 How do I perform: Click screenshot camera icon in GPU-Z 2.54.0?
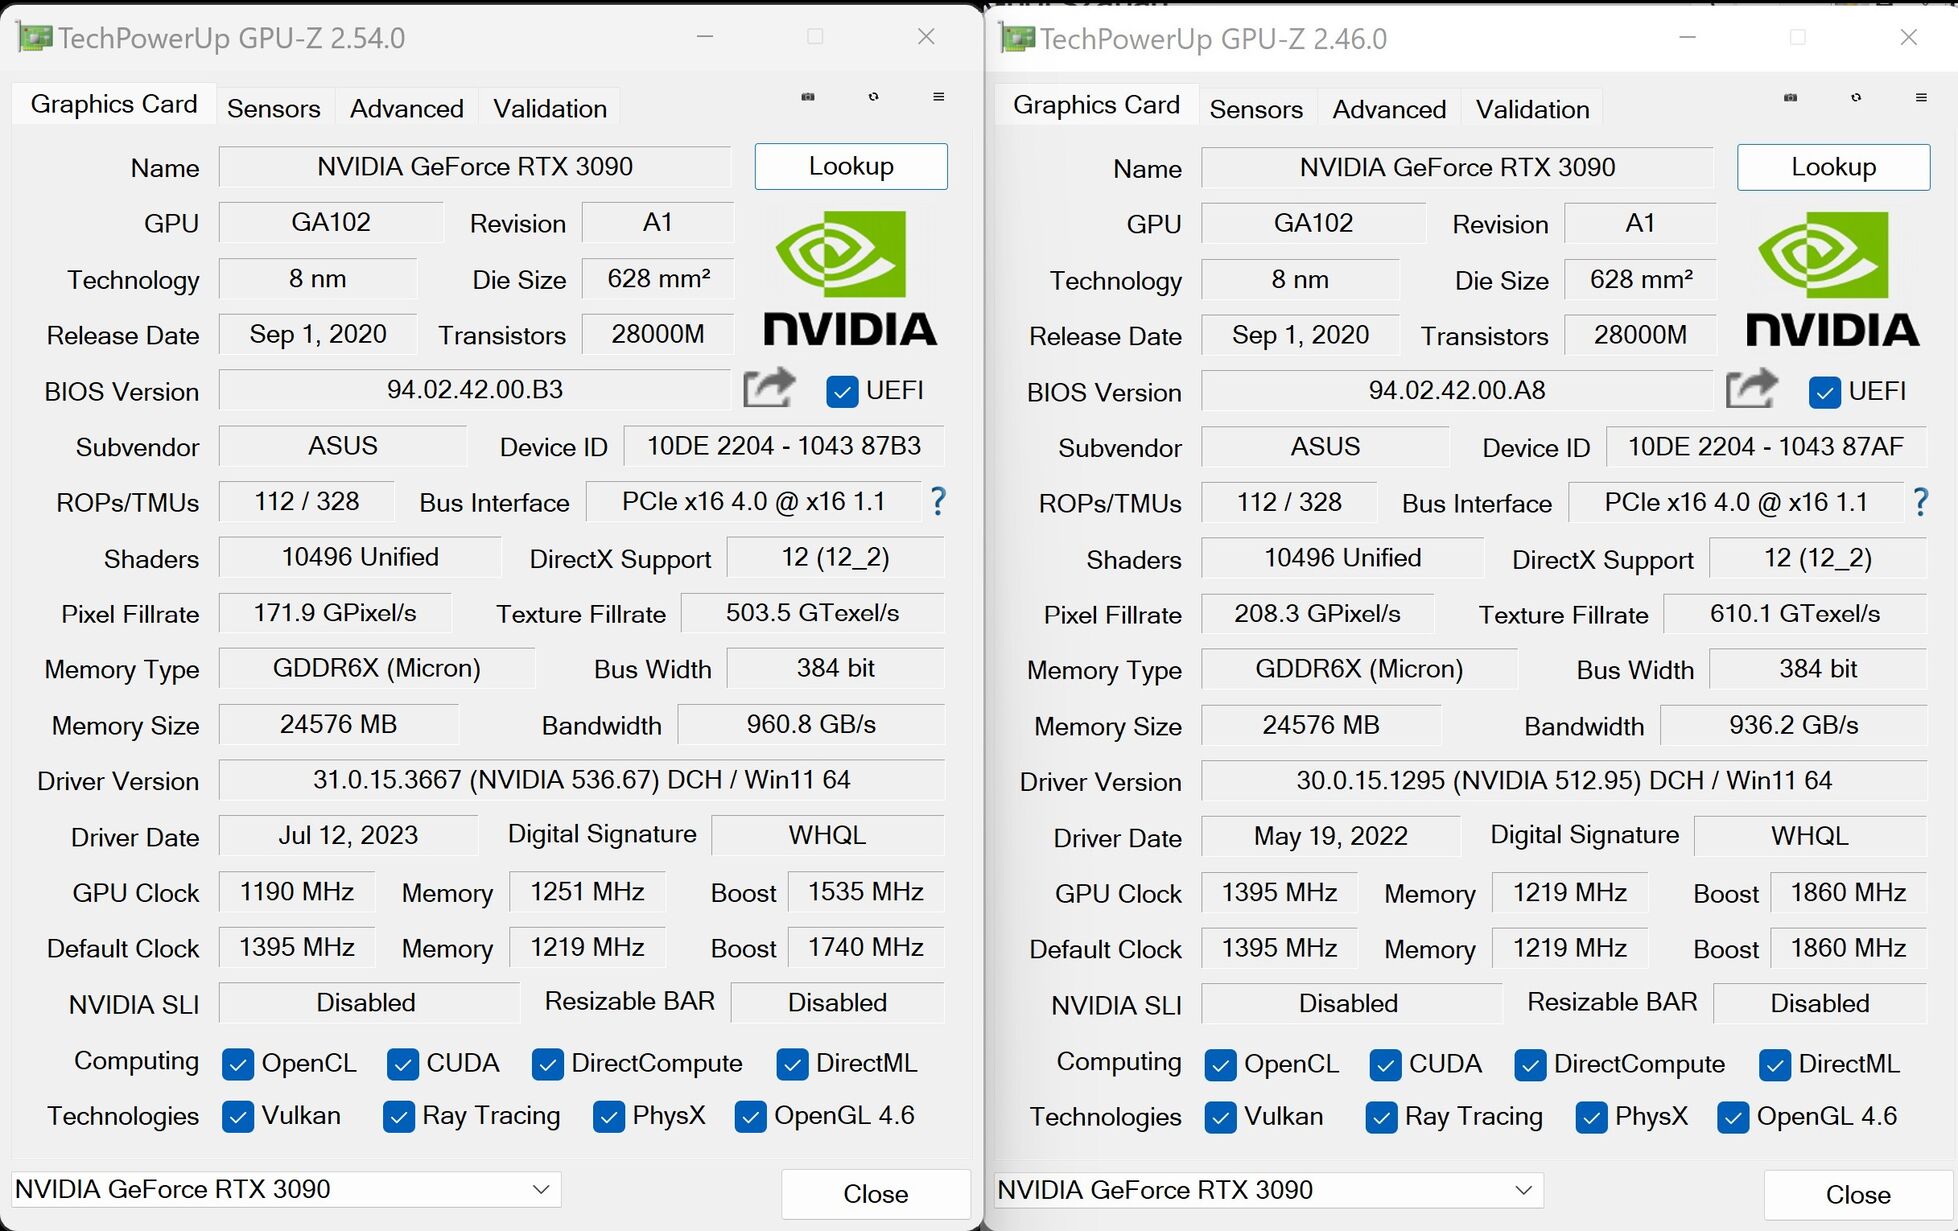(x=808, y=97)
